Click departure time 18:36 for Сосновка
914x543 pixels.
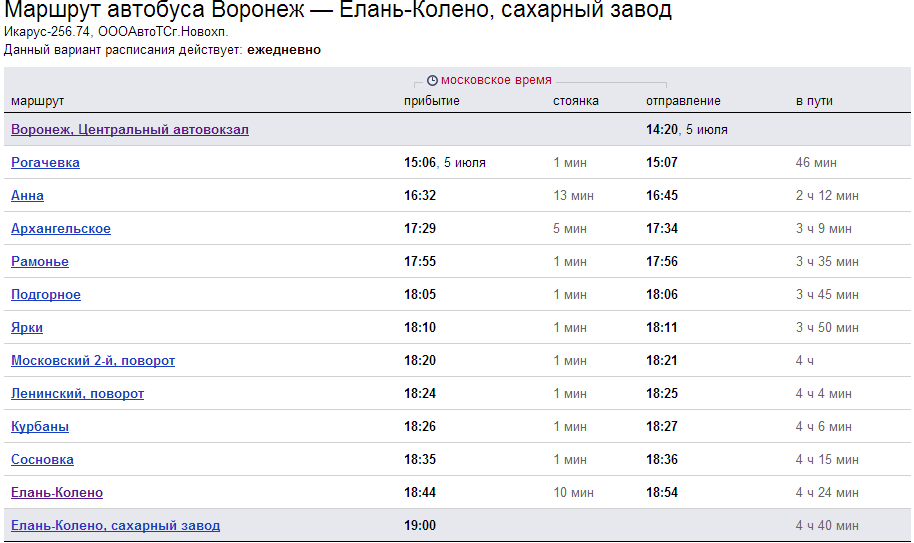click(x=662, y=460)
